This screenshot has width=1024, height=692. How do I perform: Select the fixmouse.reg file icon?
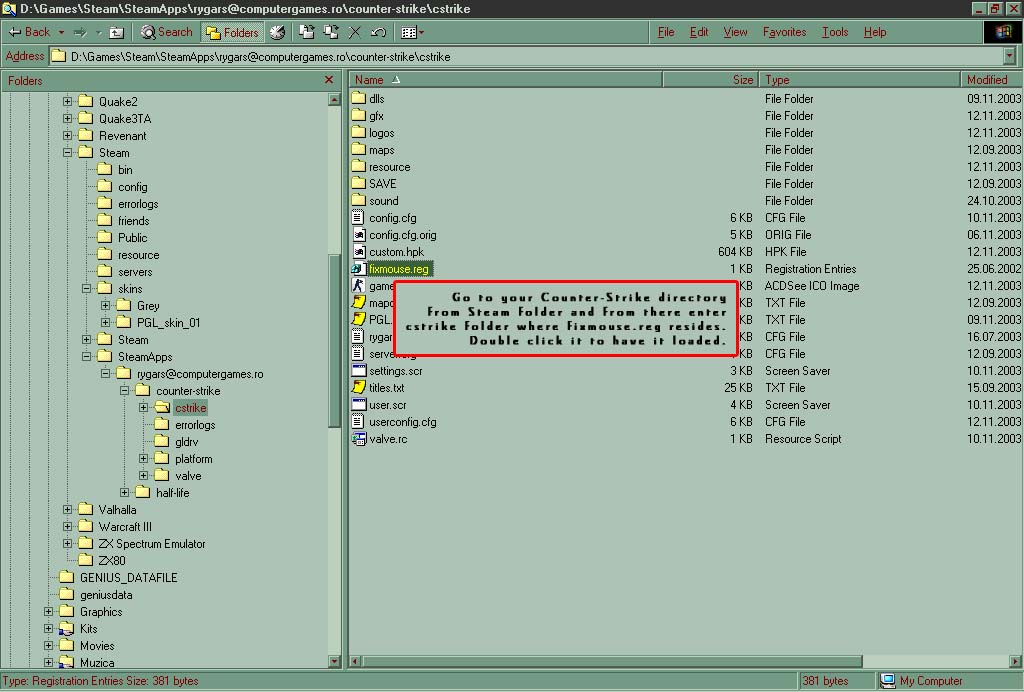pyautogui.click(x=358, y=268)
